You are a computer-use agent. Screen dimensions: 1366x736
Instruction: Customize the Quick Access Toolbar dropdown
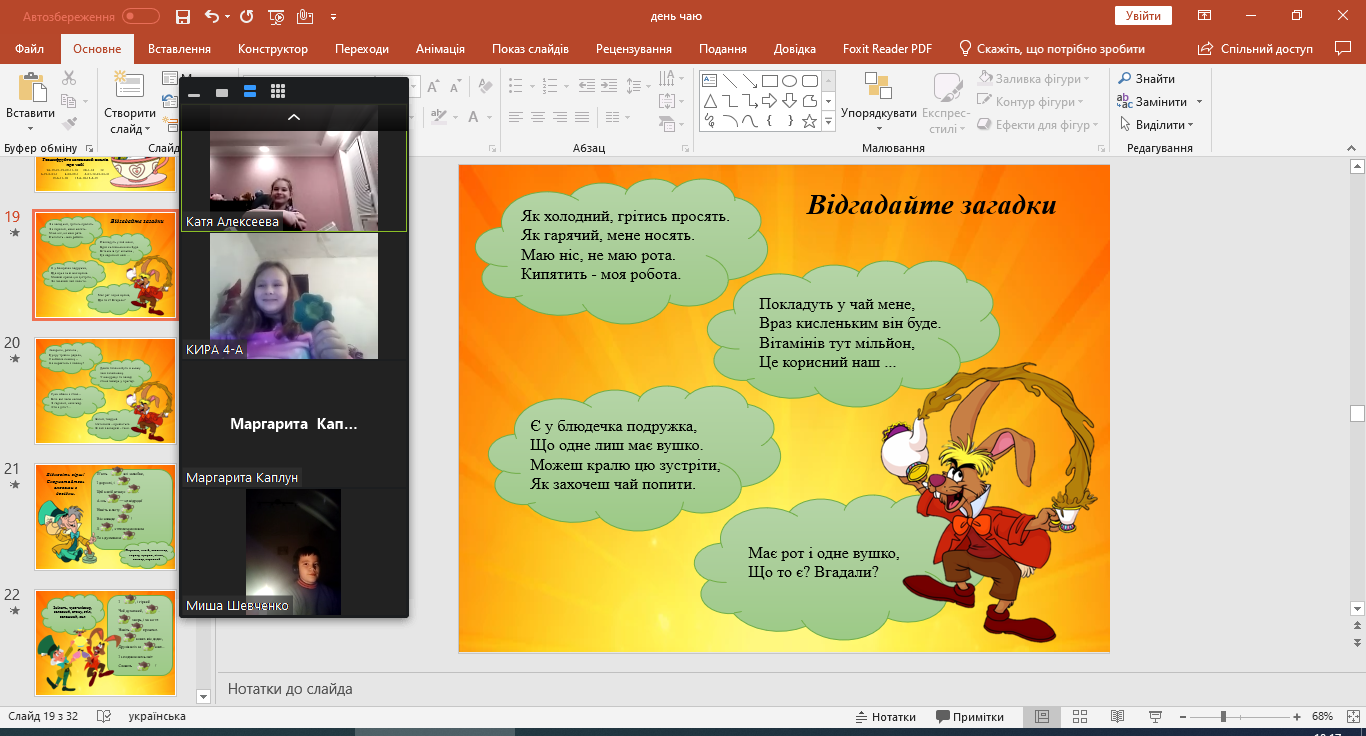click(333, 17)
